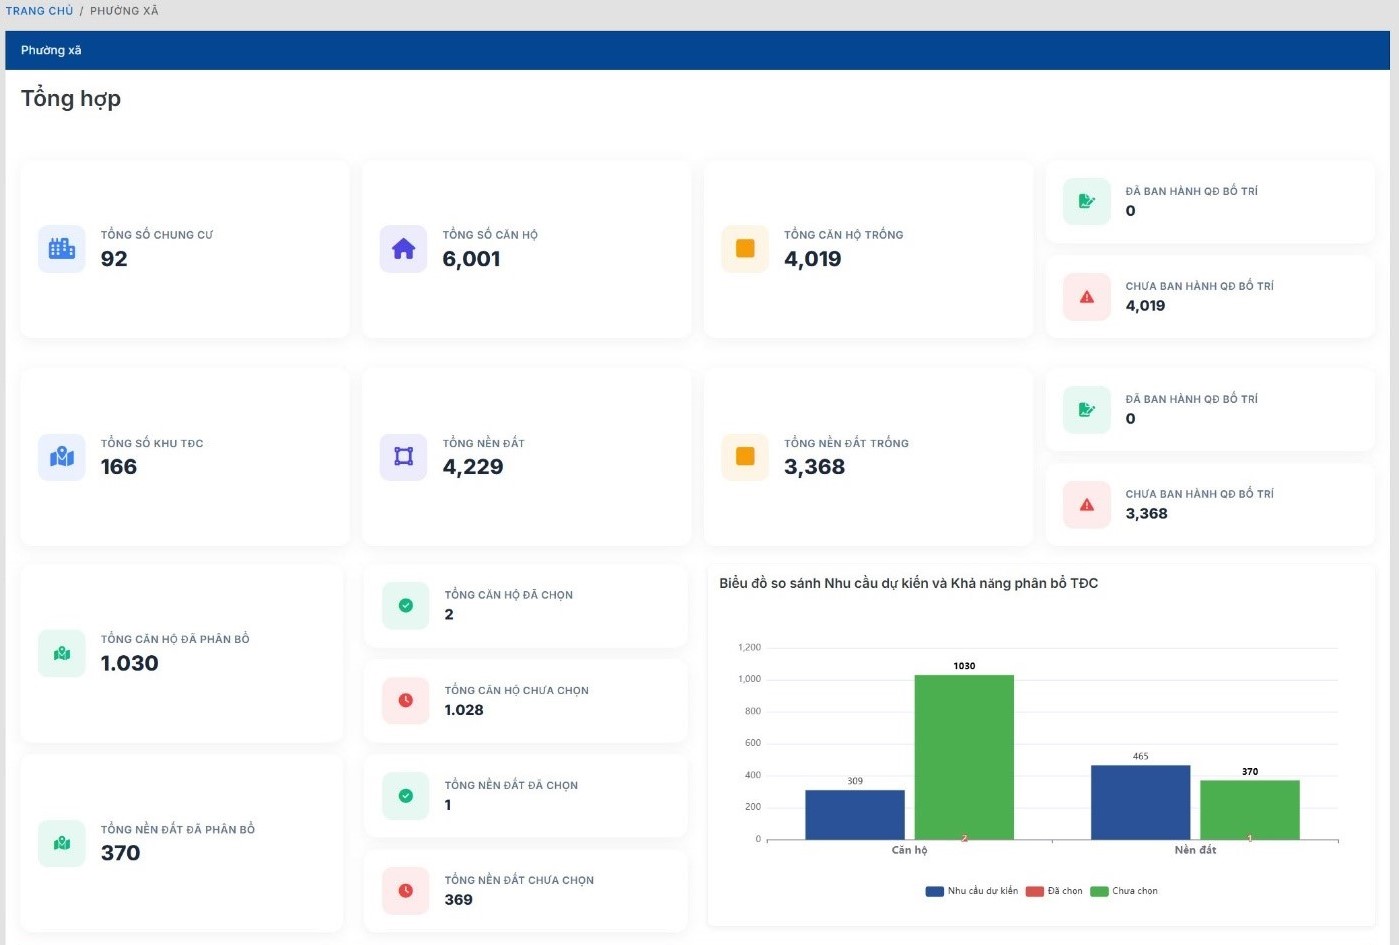Toggle the green Chưa chọn legend swatch
The image size is (1399, 945).
click(1099, 891)
